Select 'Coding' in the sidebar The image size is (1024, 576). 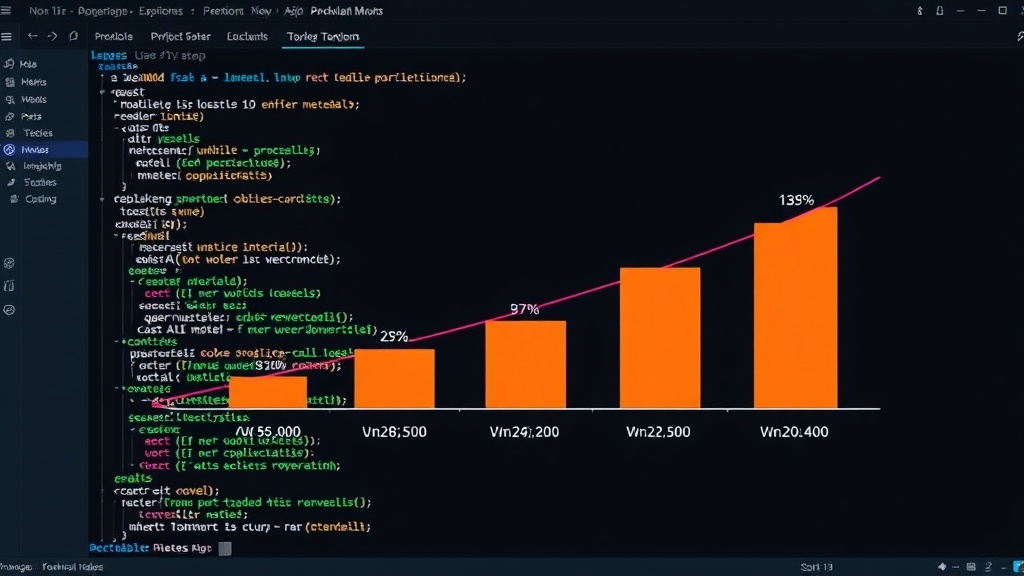pyautogui.click(x=40, y=199)
